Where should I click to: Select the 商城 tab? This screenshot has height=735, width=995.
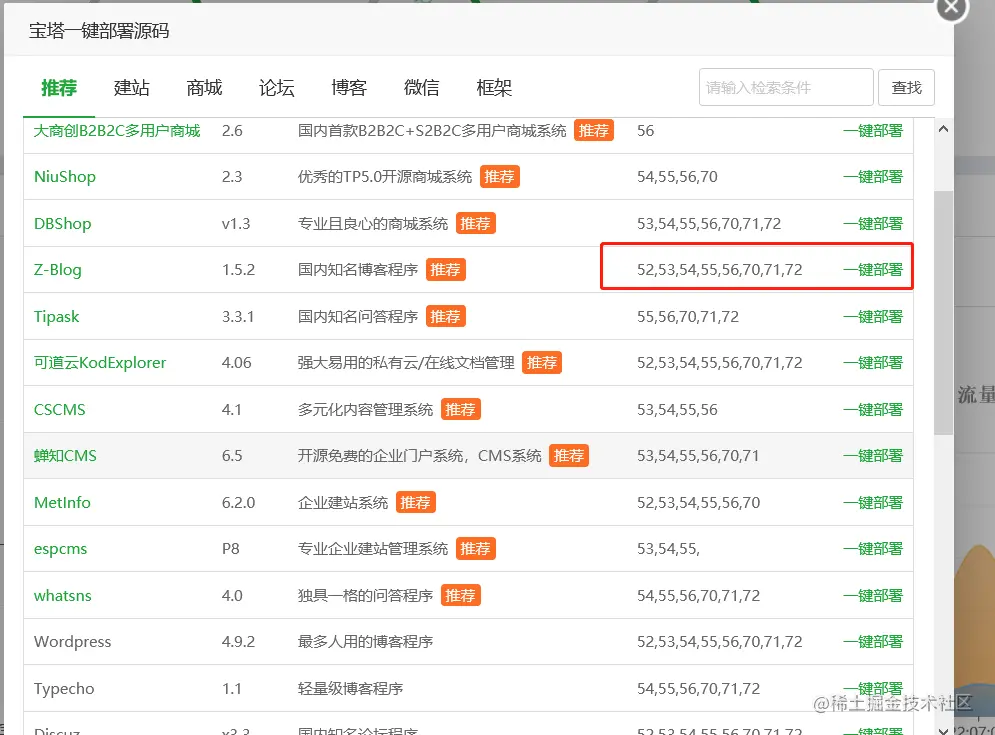point(204,88)
